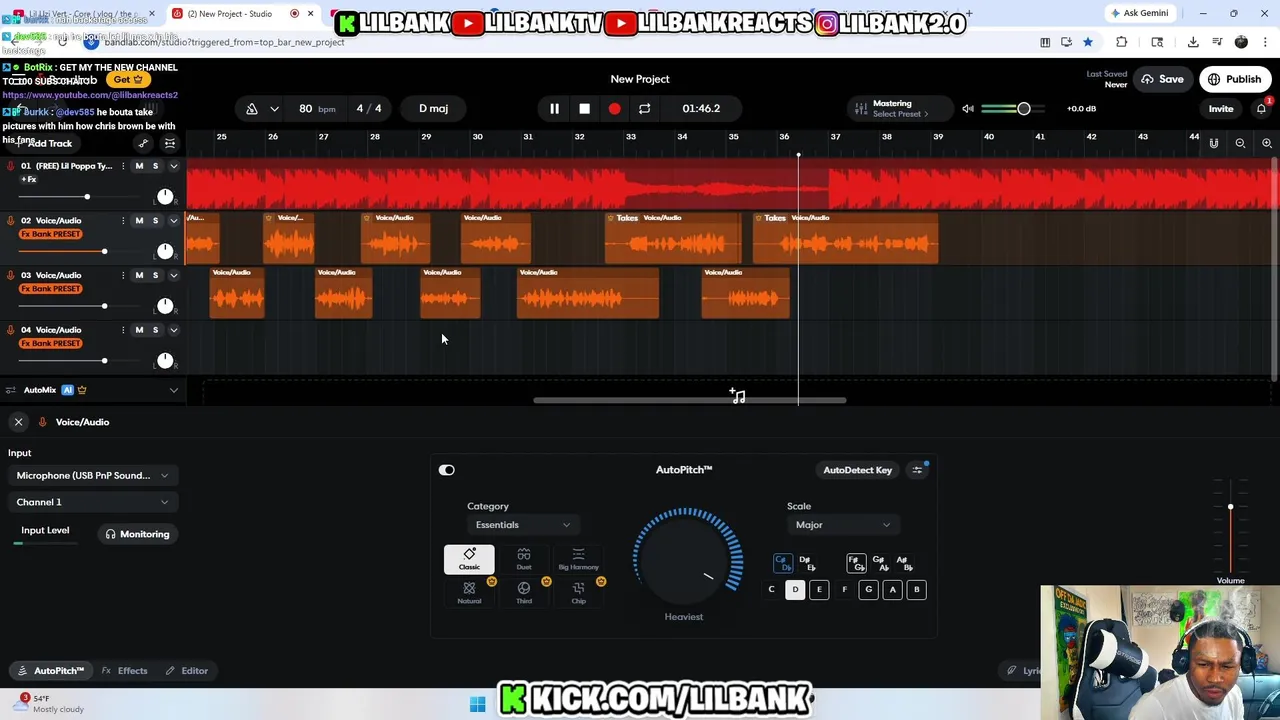Switch to the Editor tab

pos(187,671)
